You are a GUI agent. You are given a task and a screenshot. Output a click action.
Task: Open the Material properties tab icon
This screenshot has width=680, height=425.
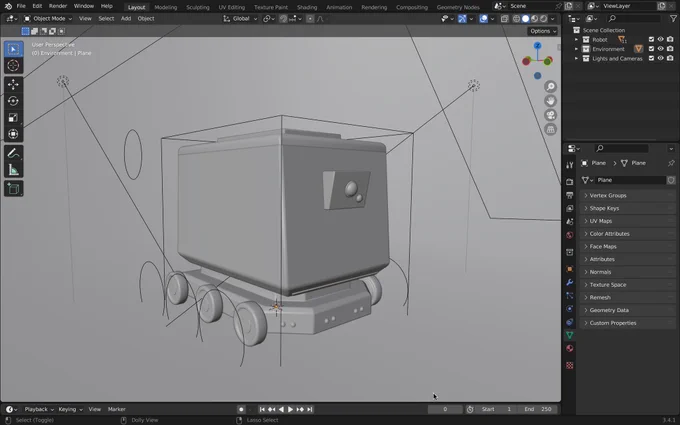[x=569, y=349]
